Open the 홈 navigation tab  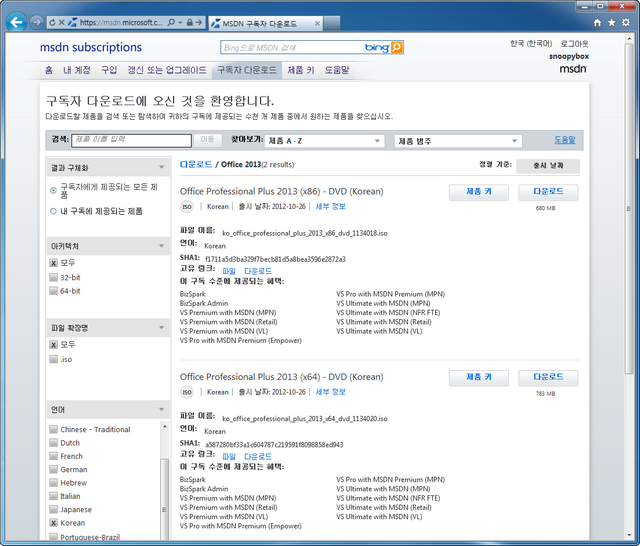point(49,70)
